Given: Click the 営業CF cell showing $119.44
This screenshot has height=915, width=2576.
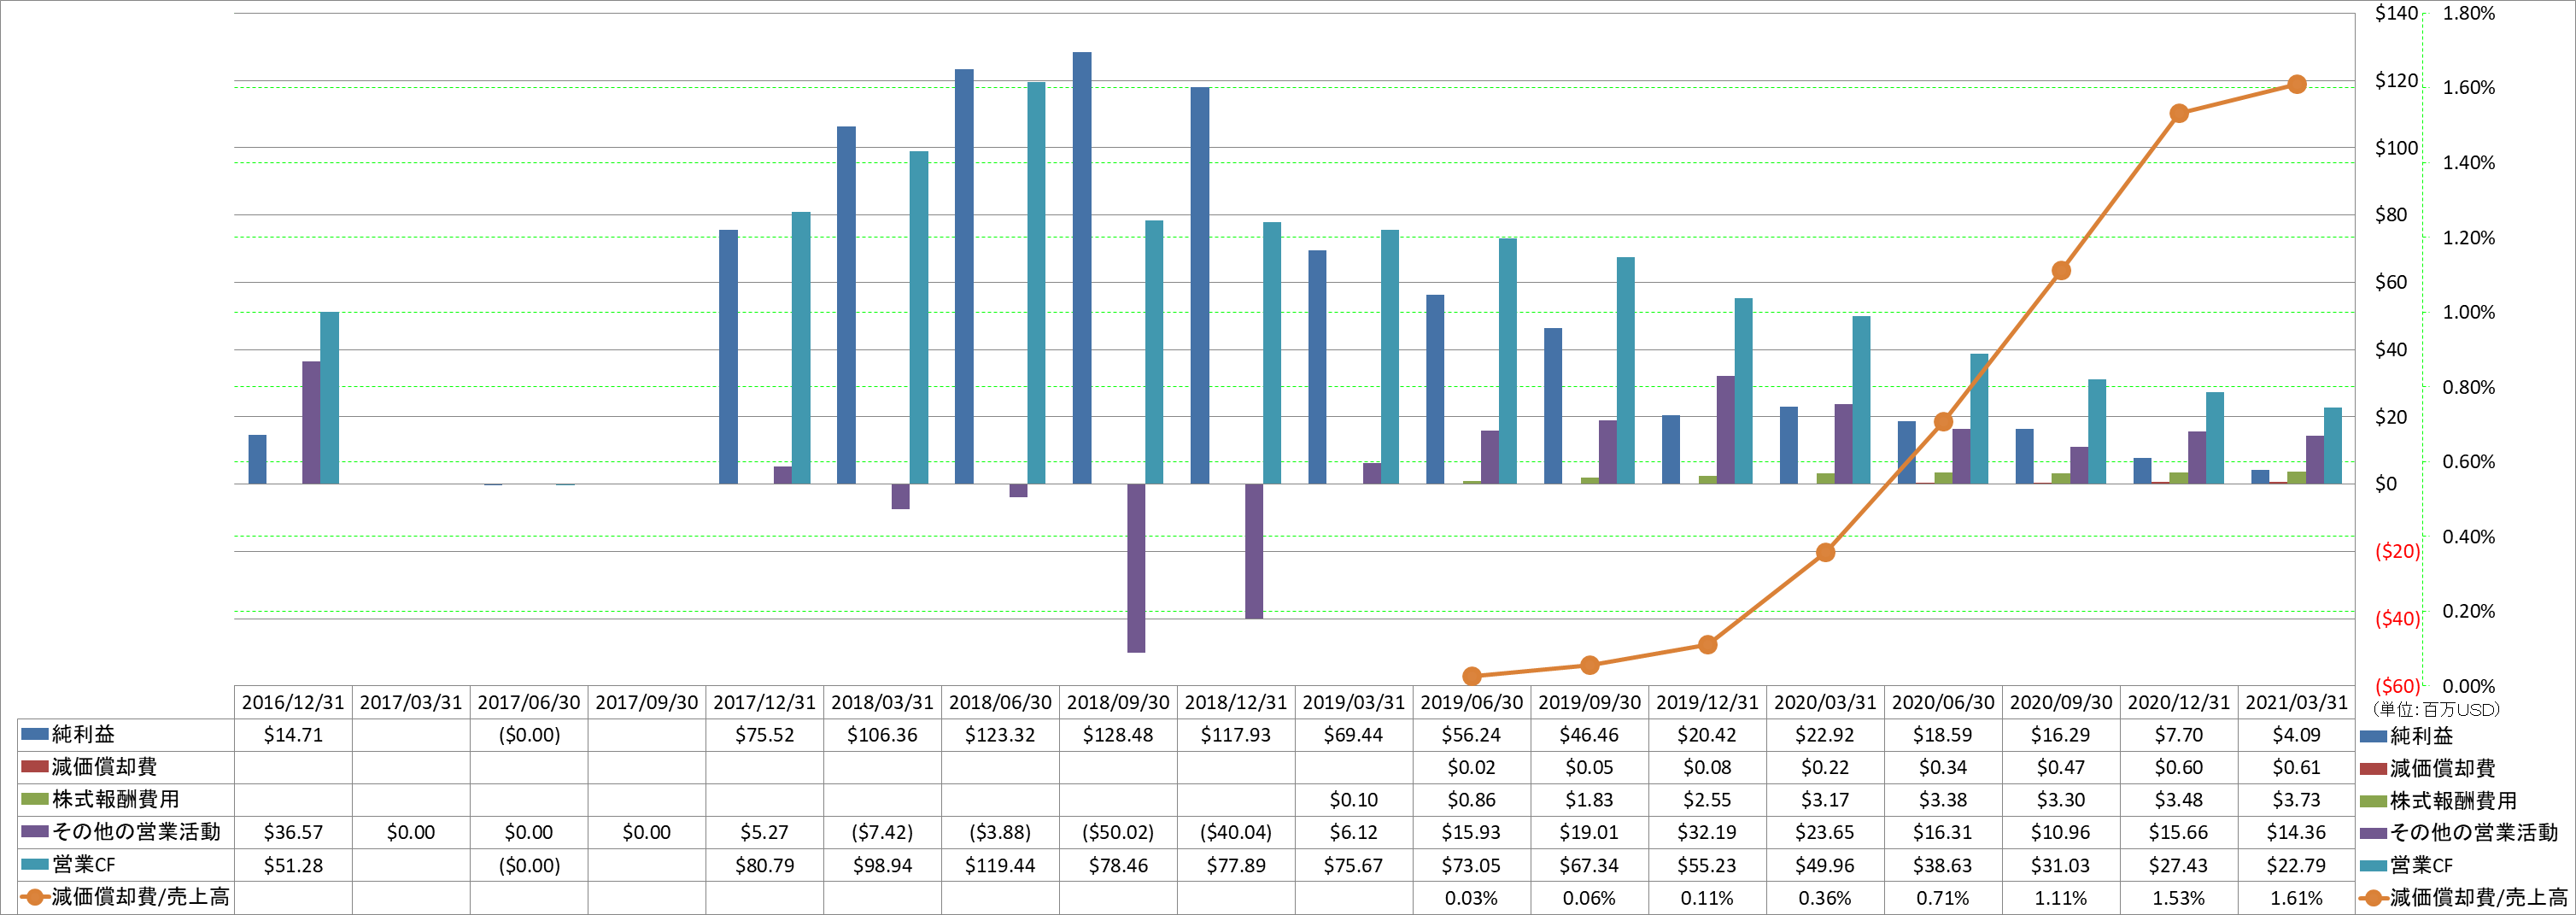Looking at the screenshot, I should [1000, 865].
